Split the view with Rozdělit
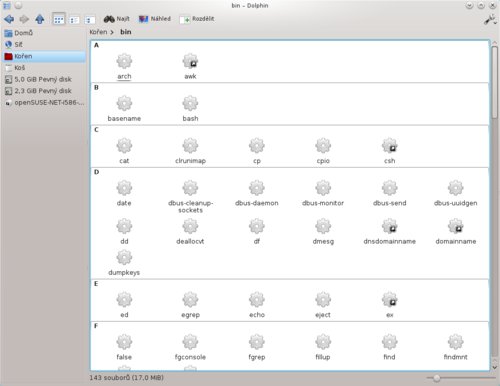 (x=197, y=19)
